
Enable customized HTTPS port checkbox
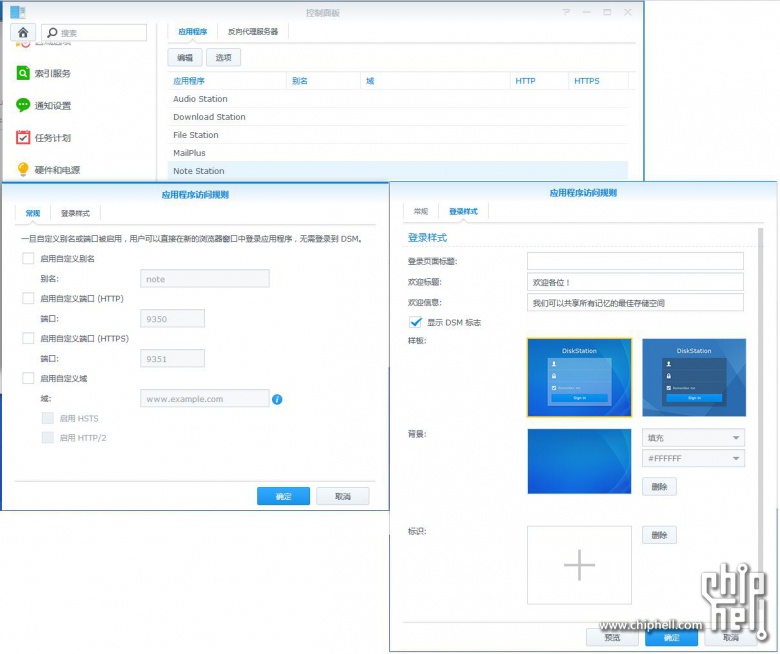coord(28,338)
